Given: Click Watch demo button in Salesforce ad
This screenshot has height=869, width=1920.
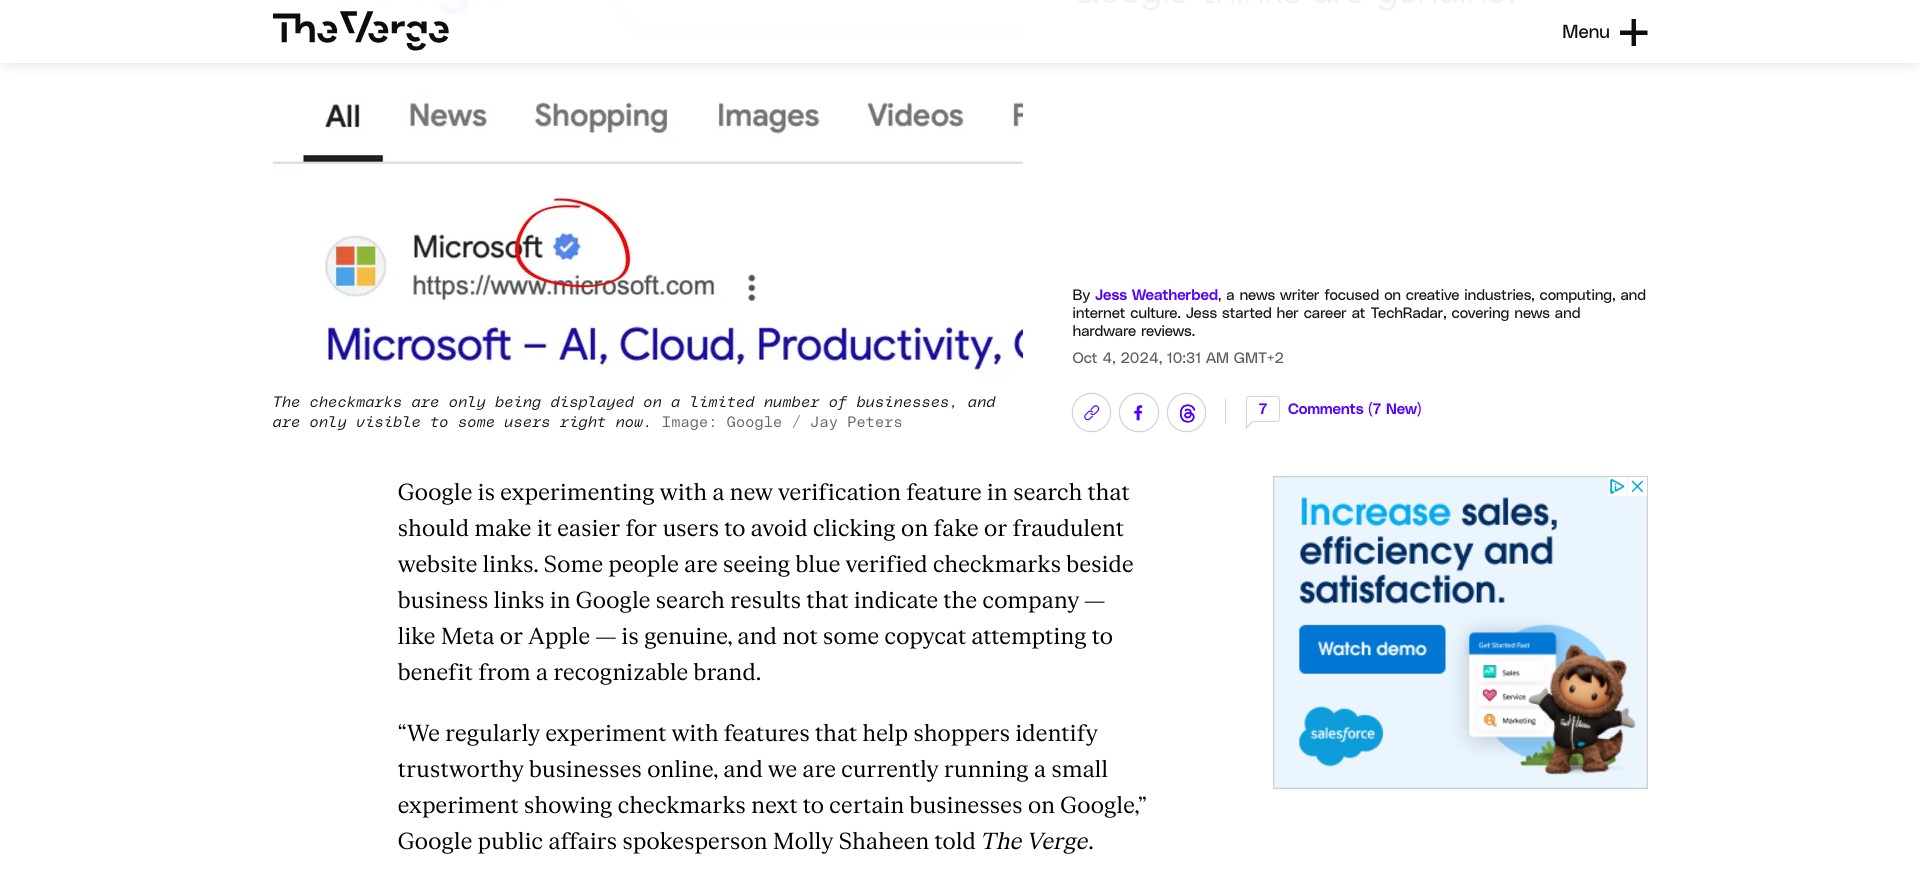Looking at the screenshot, I should (1372, 649).
